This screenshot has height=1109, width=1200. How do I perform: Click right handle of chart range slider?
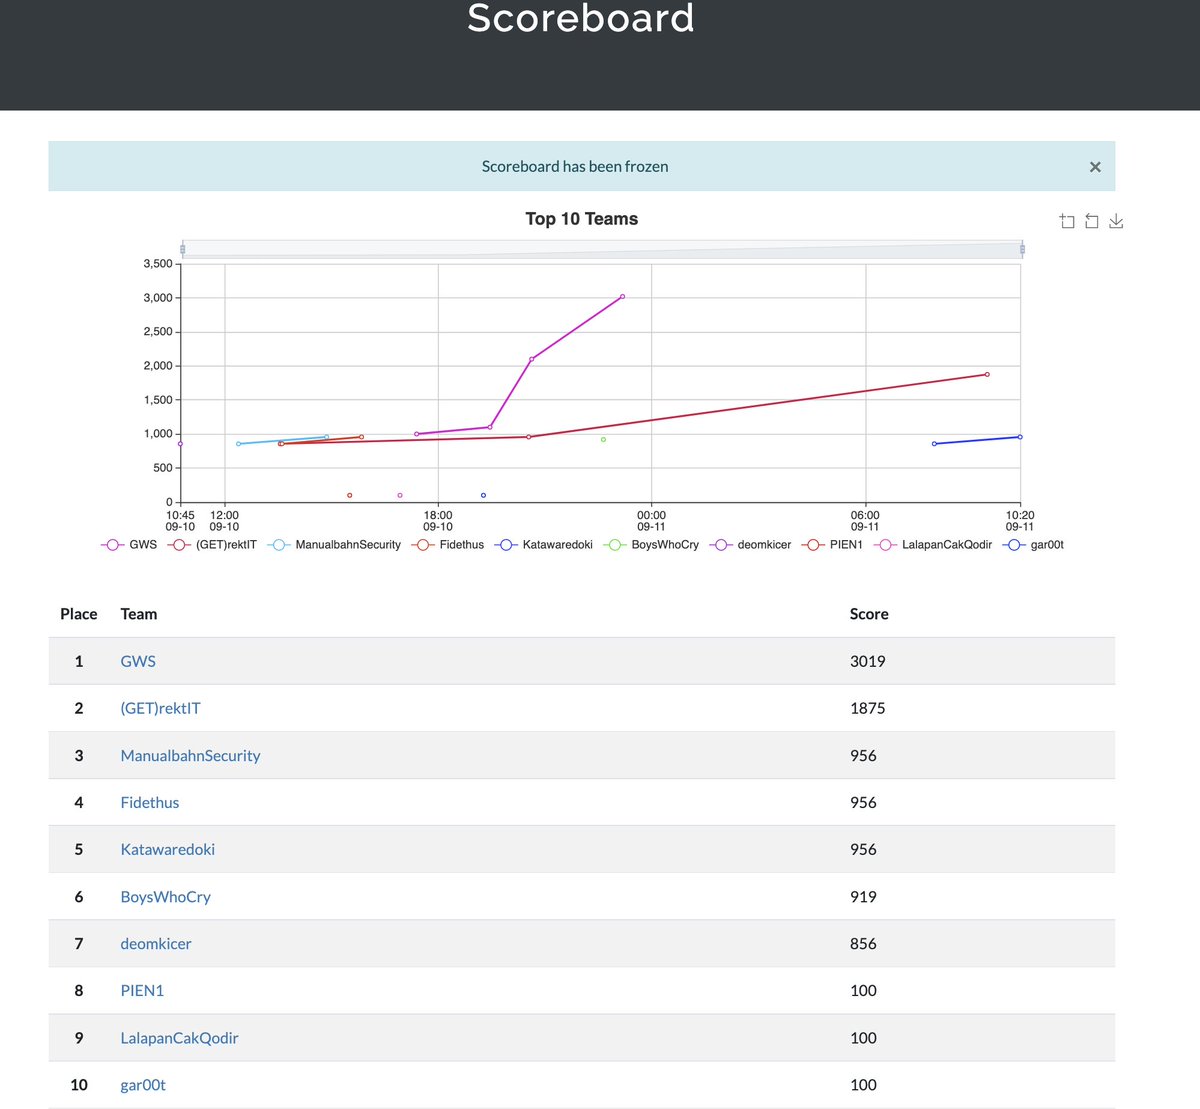tap(1022, 249)
